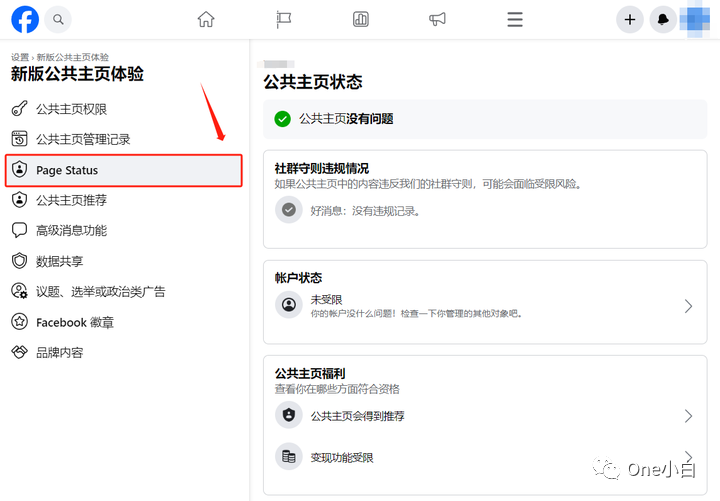Click the shield icon beside Page Status
The image size is (720, 501).
(x=19, y=169)
